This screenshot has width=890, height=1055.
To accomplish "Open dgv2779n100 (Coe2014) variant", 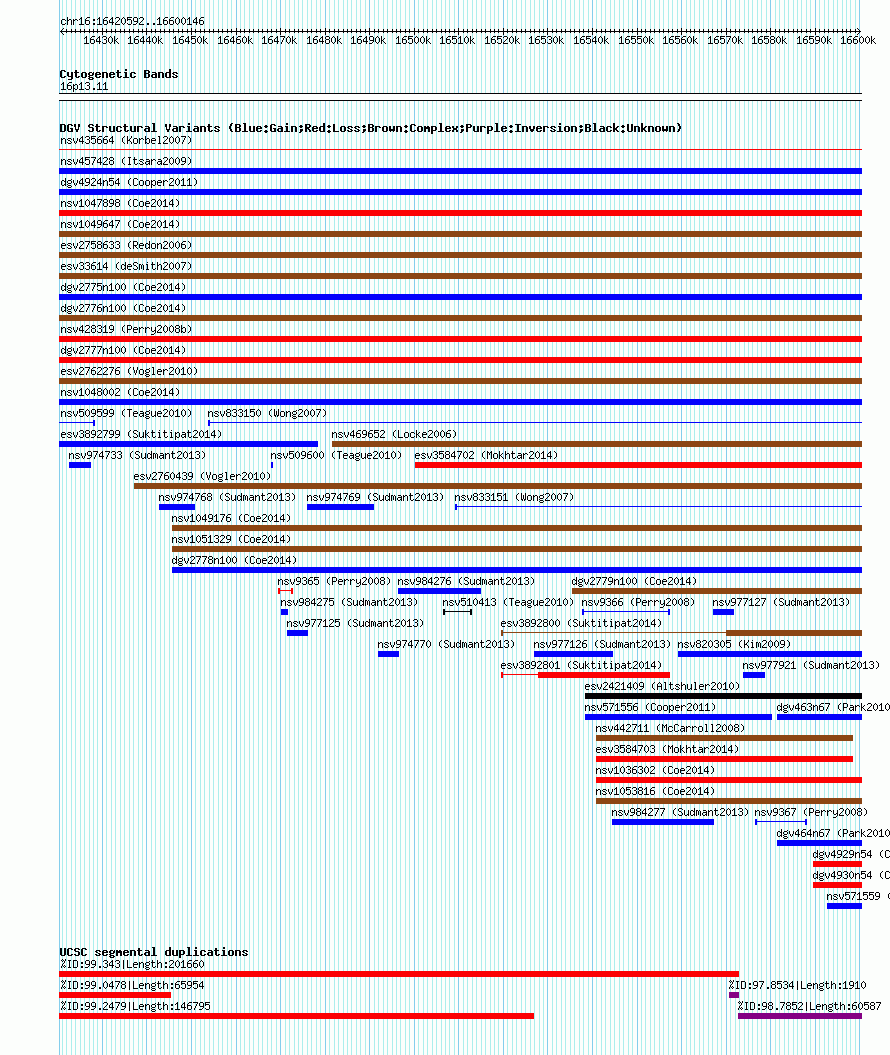I will point(634,581).
